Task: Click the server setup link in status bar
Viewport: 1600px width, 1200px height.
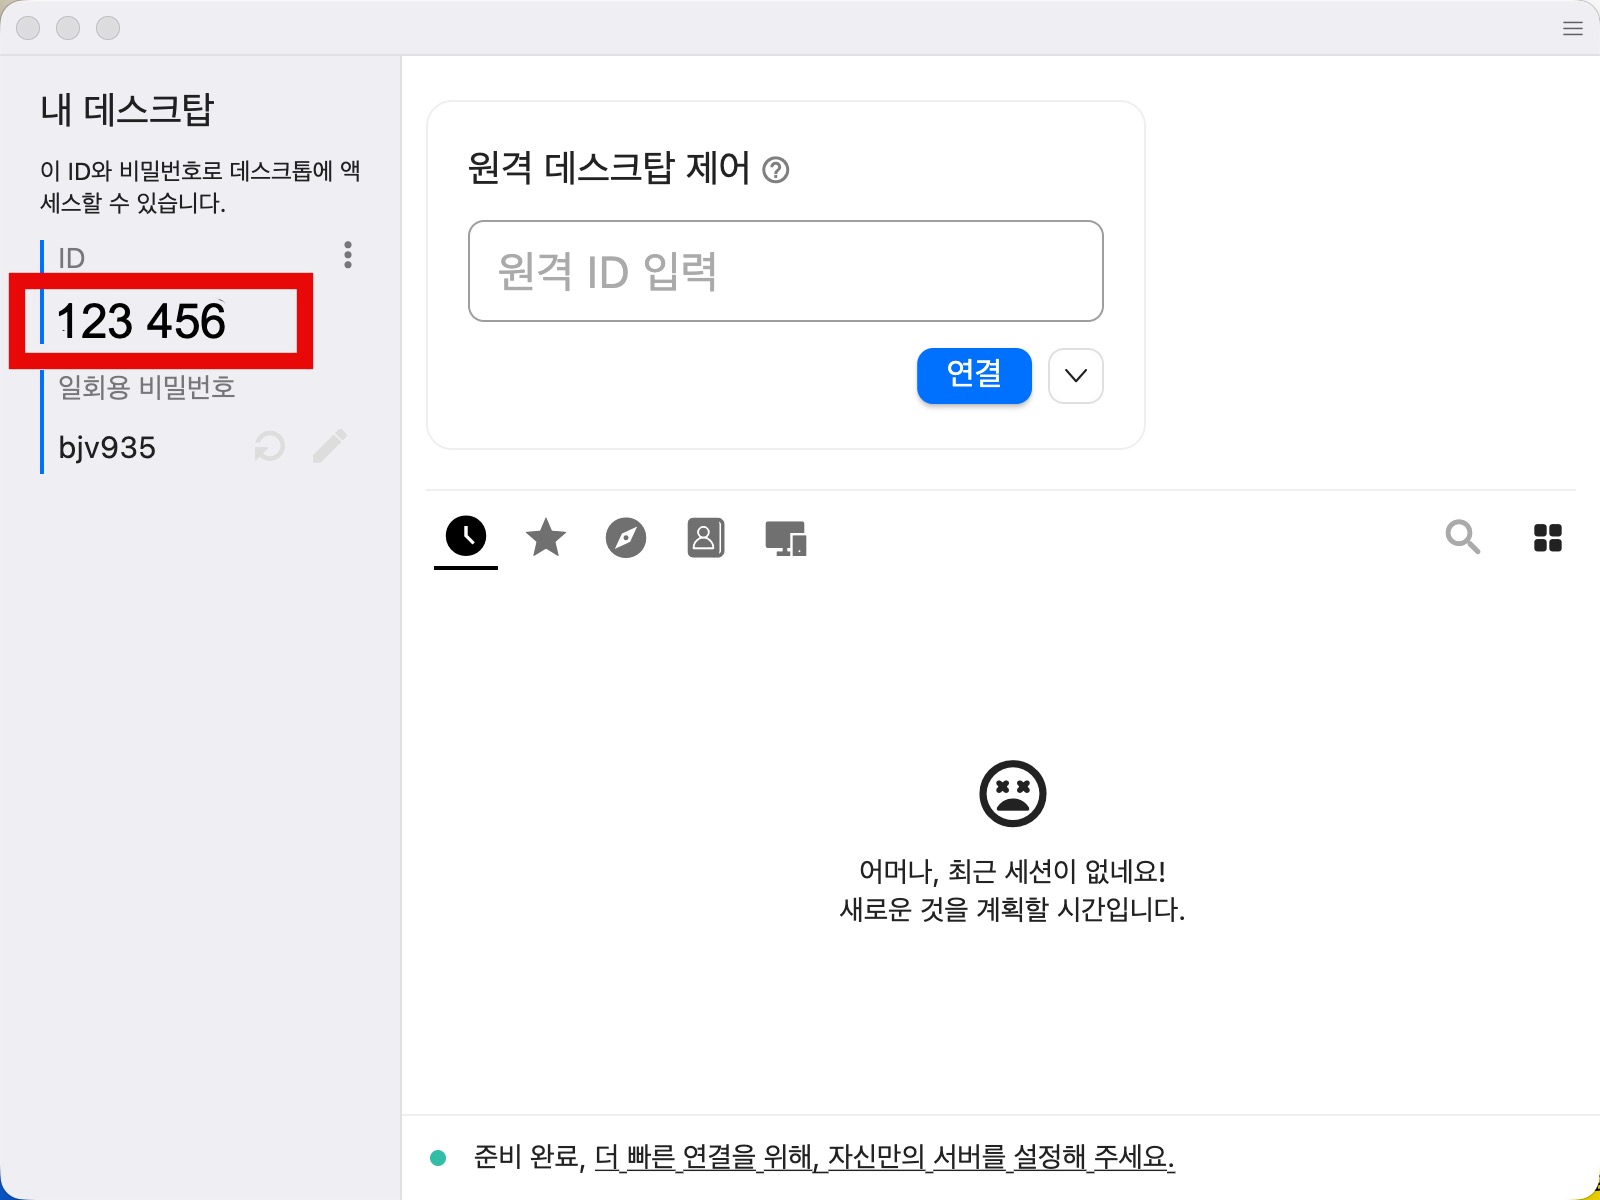Action: (x=884, y=1157)
